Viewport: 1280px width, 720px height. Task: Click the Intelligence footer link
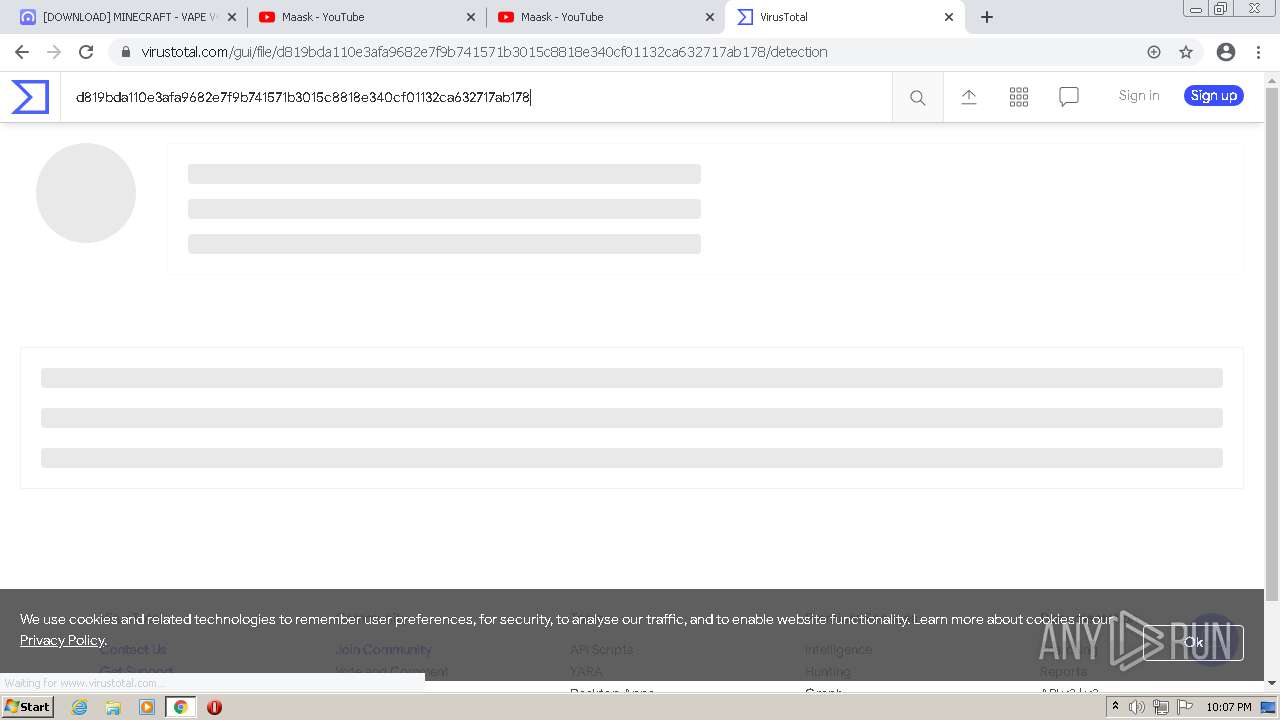point(838,649)
